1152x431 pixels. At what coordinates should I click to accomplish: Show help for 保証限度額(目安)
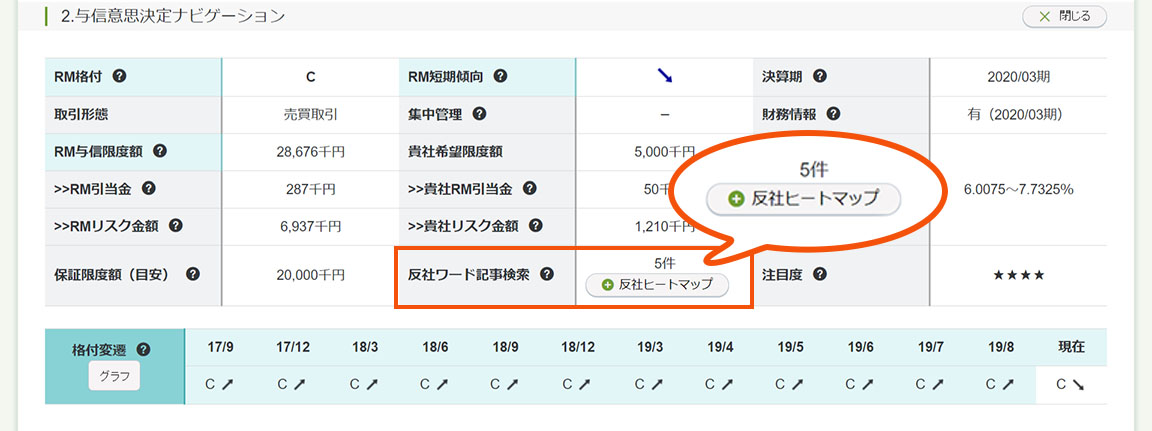(192, 274)
